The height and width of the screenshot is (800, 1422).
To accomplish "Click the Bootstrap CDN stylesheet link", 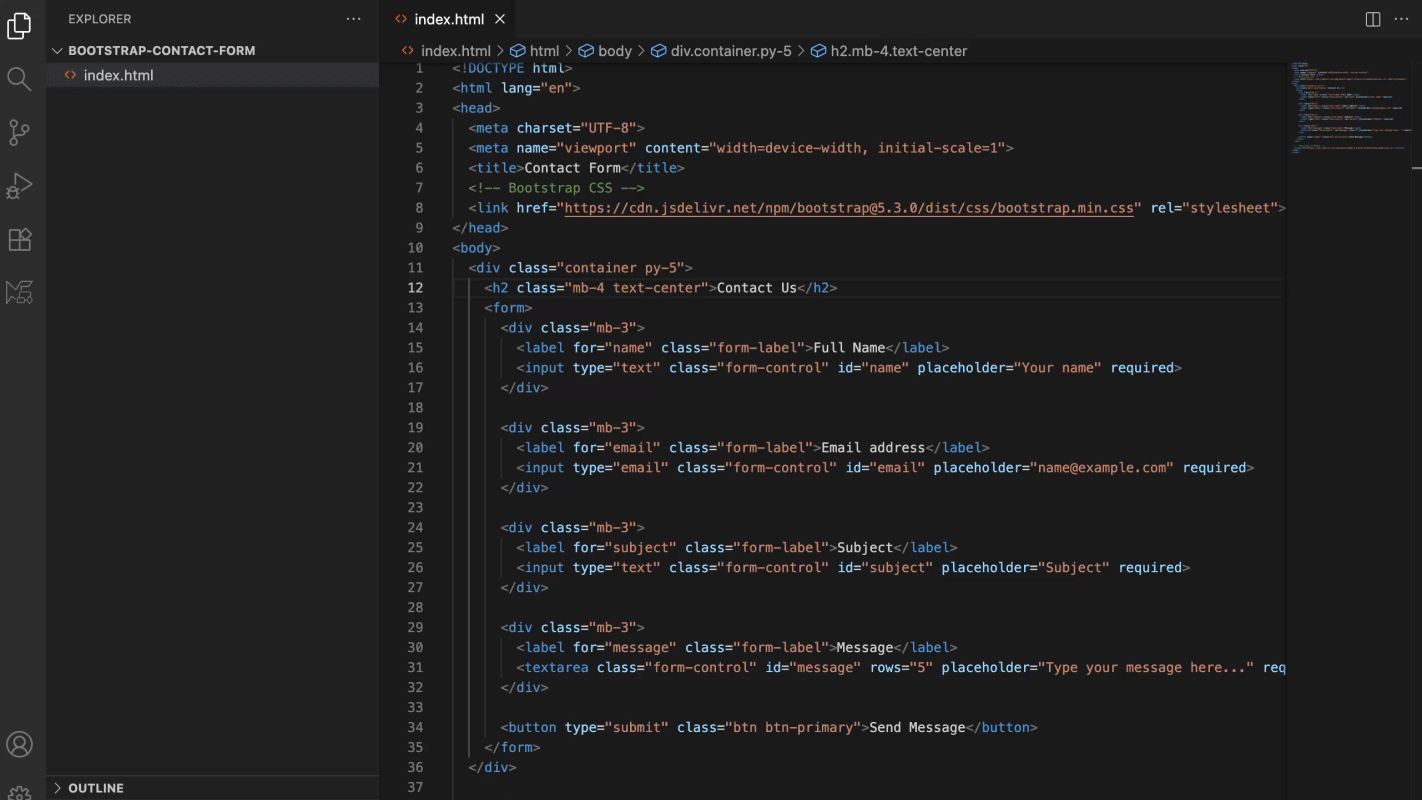I will point(849,208).
